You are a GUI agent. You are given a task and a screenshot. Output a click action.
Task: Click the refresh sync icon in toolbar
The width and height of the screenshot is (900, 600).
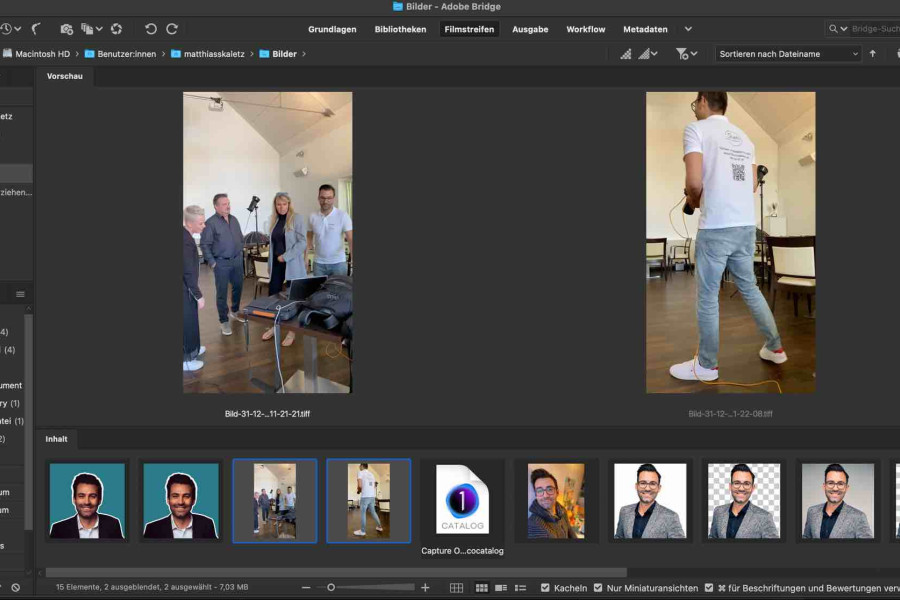tap(116, 29)
